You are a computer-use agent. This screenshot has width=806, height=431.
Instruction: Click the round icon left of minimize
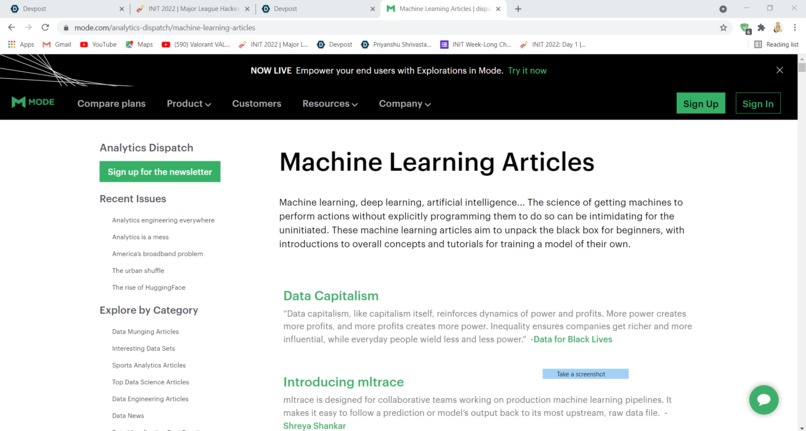(723, 9)
